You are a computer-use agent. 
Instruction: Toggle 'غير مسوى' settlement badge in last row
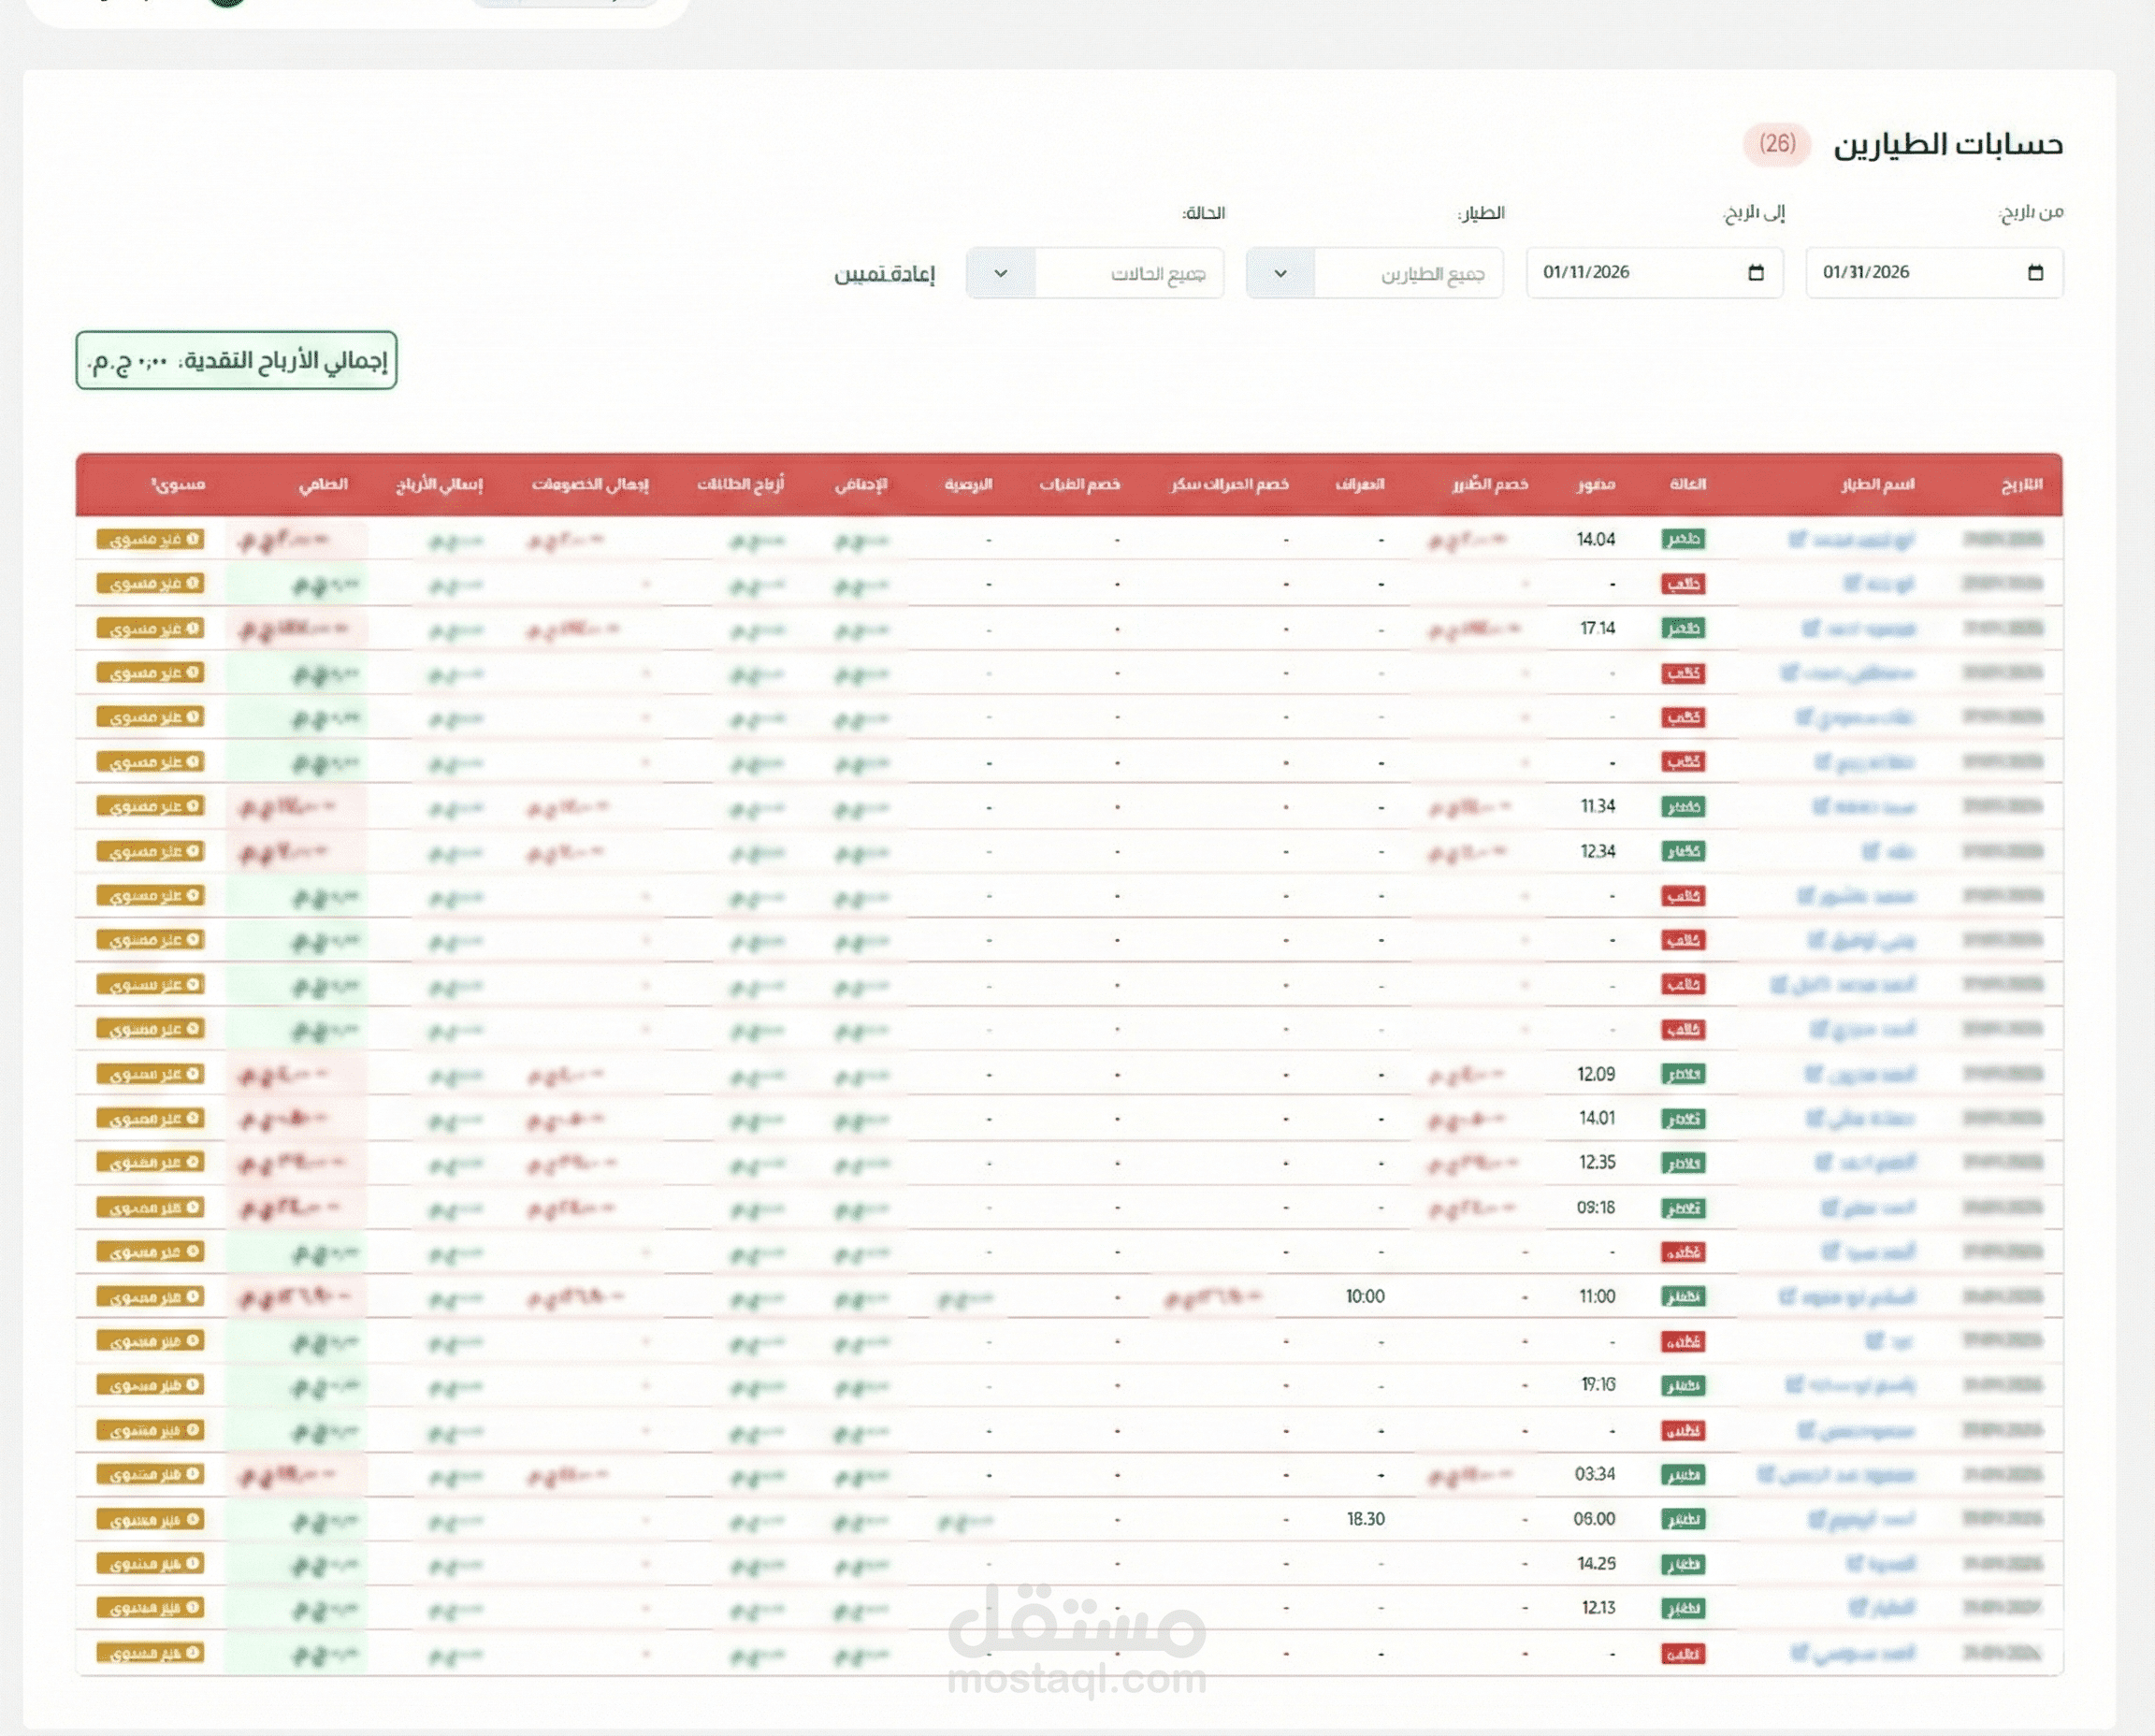click(x=151, y=1653)
